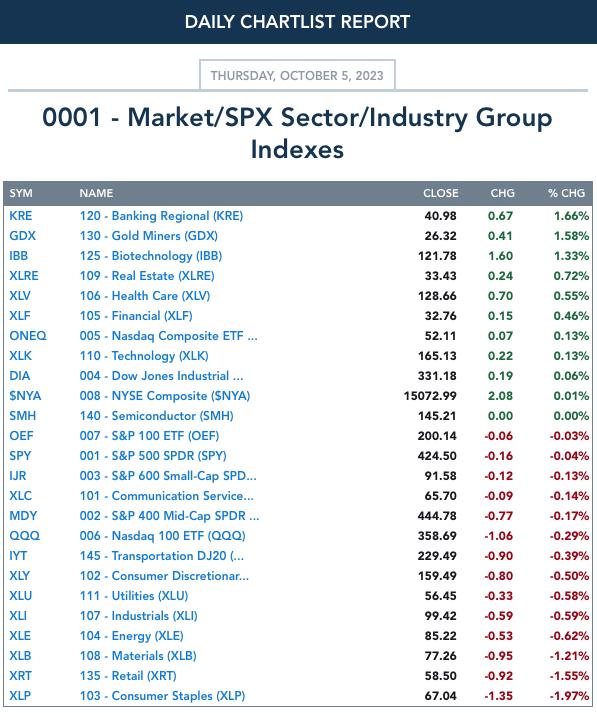This screenshot has height=713, width=597.
Task: Open 111 - Utilities (XLU) chart
Action: (134, 596)
